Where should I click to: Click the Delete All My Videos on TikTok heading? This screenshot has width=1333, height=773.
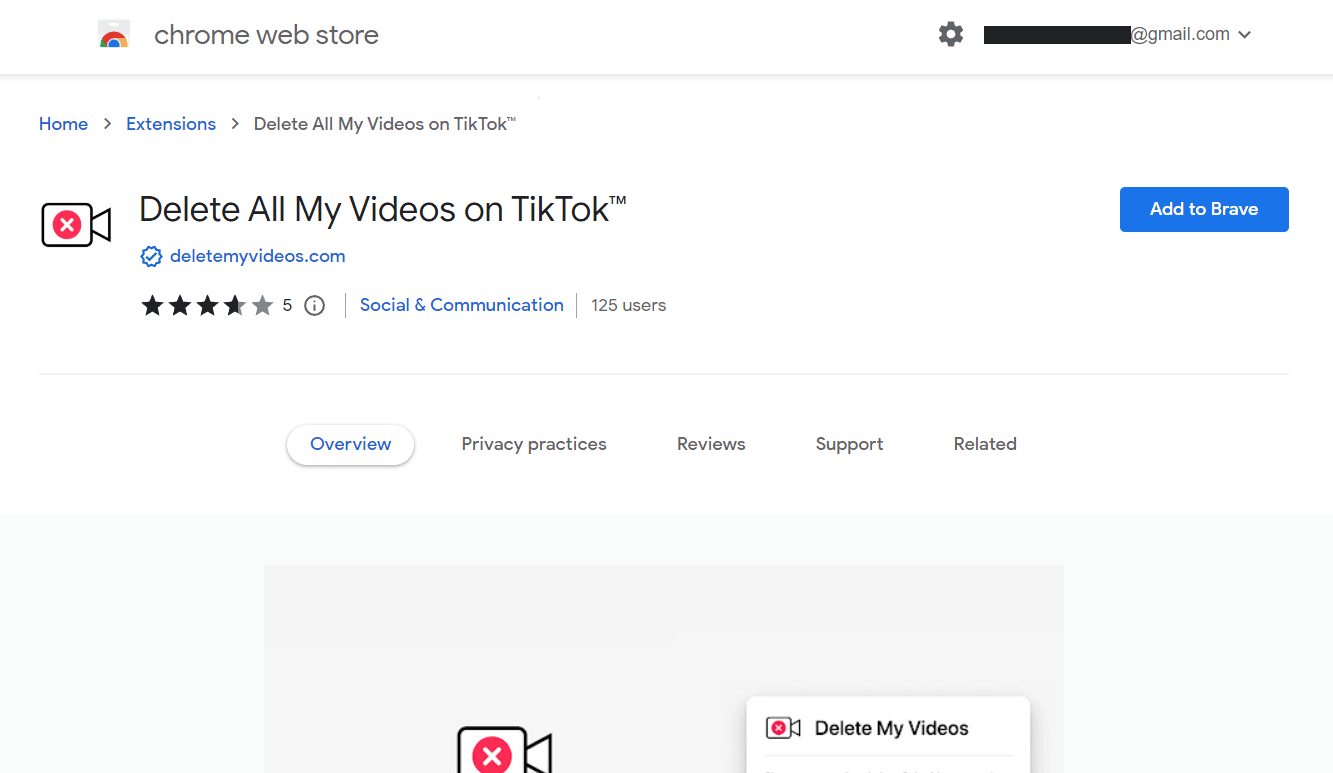(x=383, y=209)
